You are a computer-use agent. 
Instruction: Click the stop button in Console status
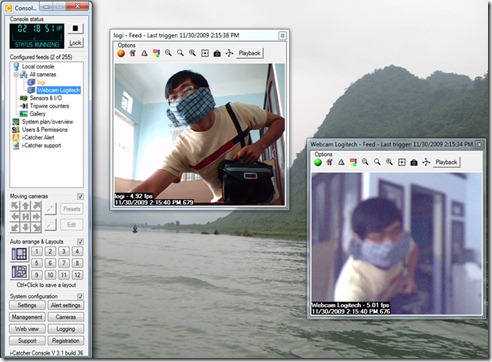tap(76, 29)
